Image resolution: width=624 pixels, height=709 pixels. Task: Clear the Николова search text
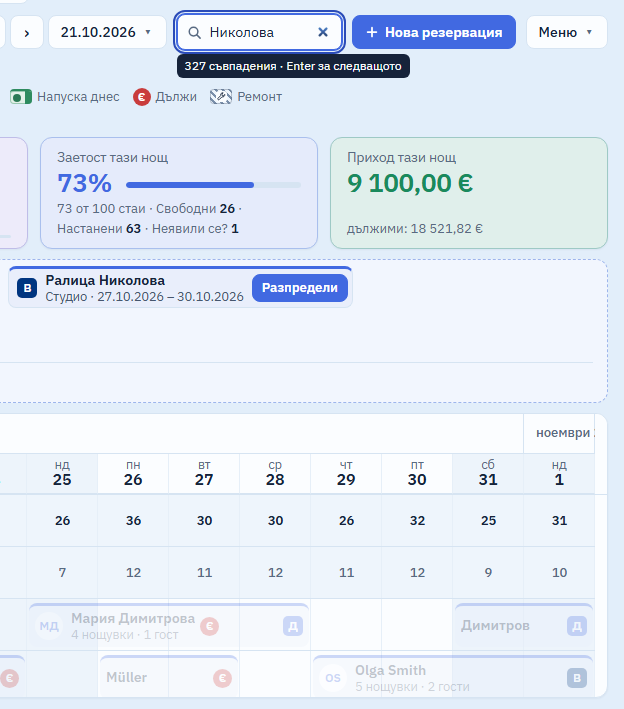pyautogui.click(x=323, y=32)
